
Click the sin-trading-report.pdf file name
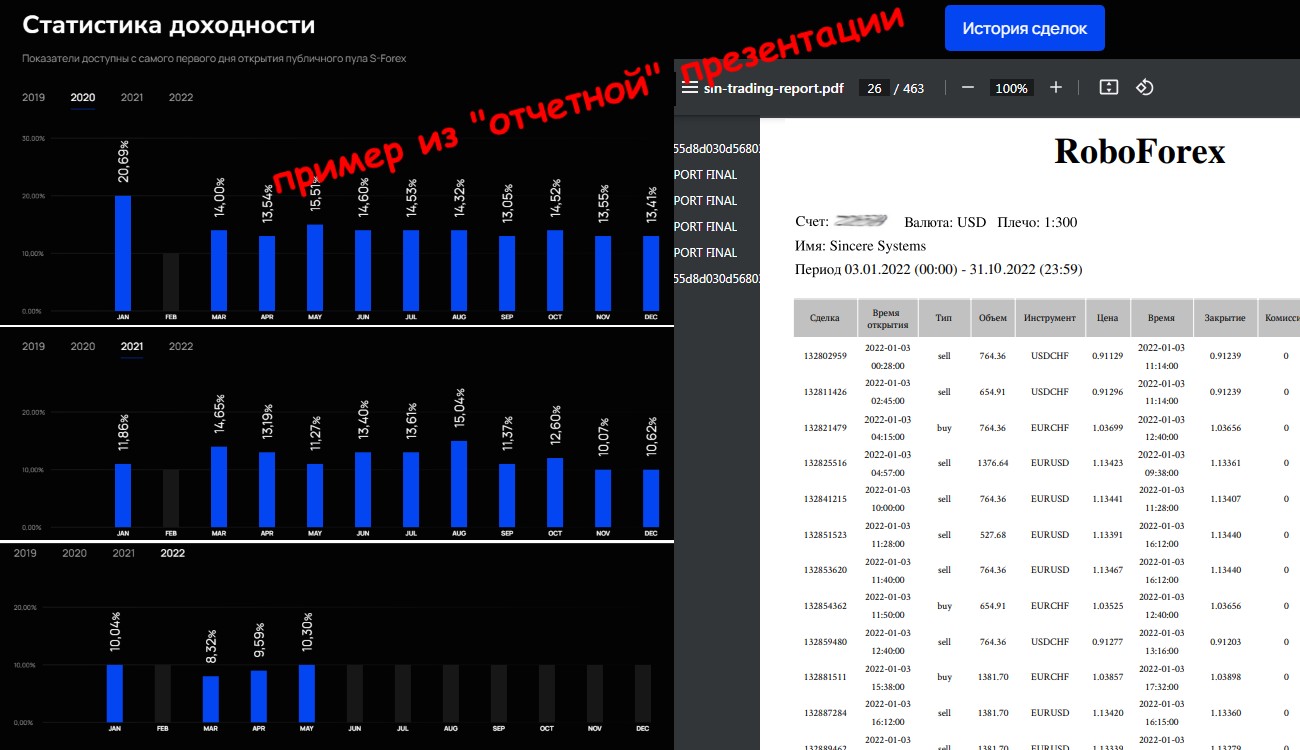click(x=774, y=88)
